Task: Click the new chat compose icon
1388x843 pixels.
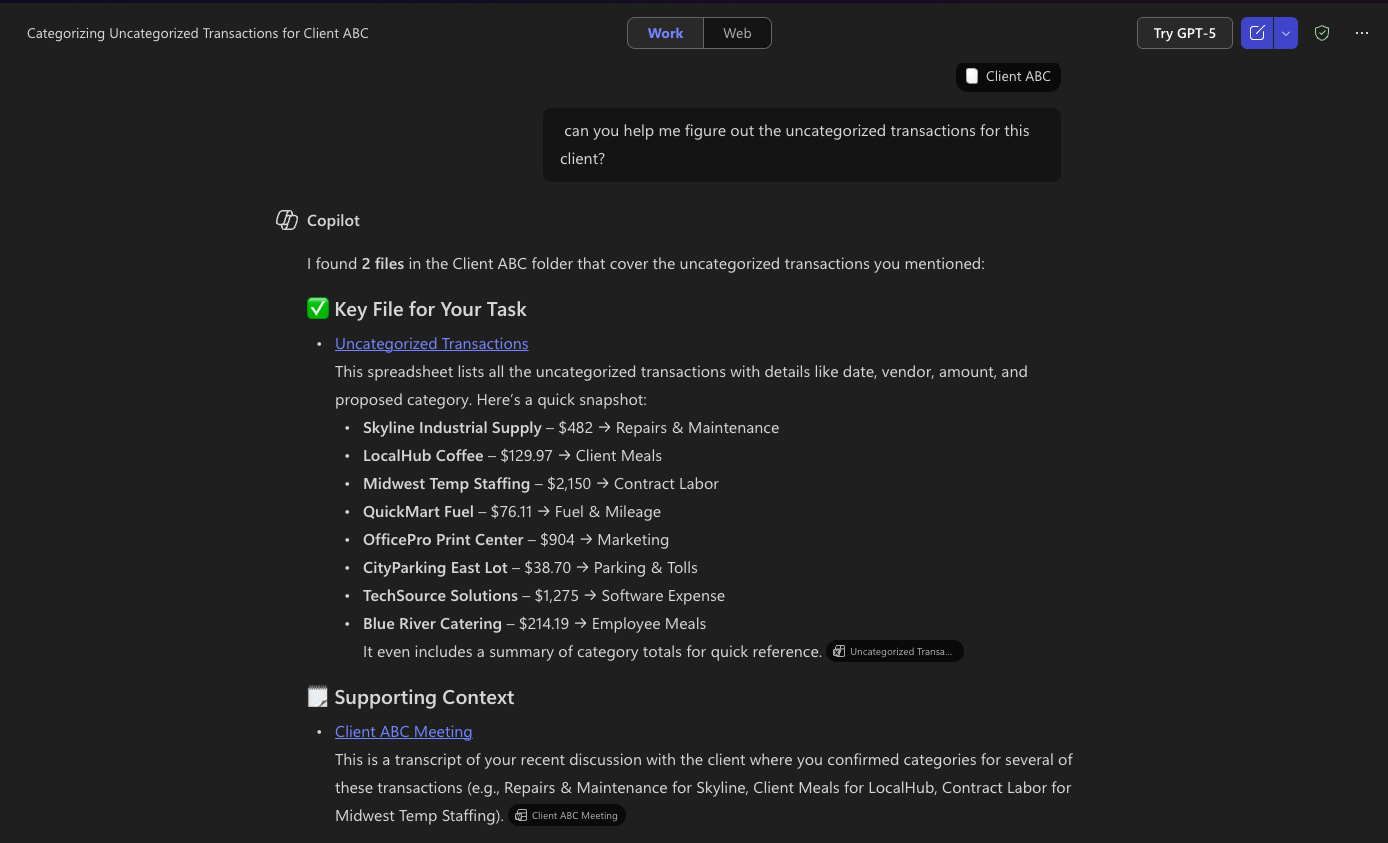Action: coord(1257,33)
